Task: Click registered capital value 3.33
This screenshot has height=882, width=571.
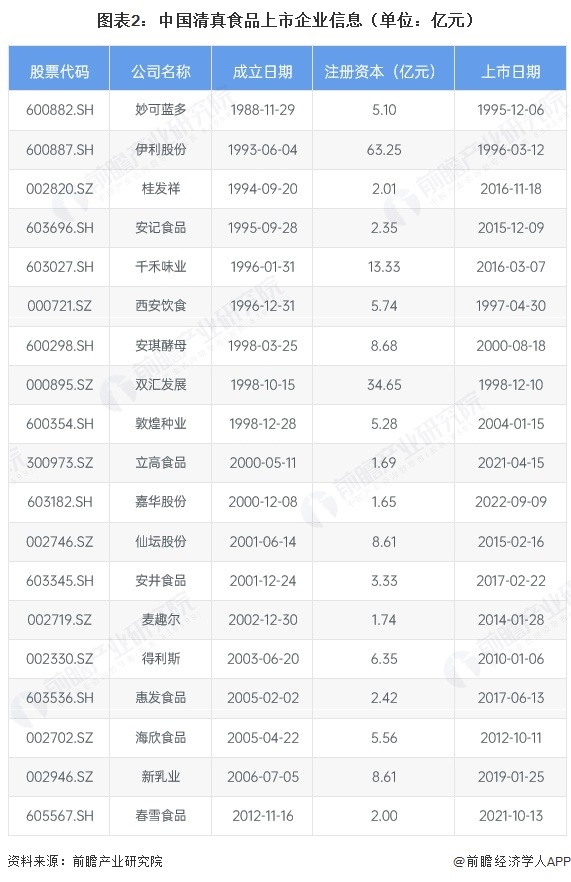Action: (384, 580)
